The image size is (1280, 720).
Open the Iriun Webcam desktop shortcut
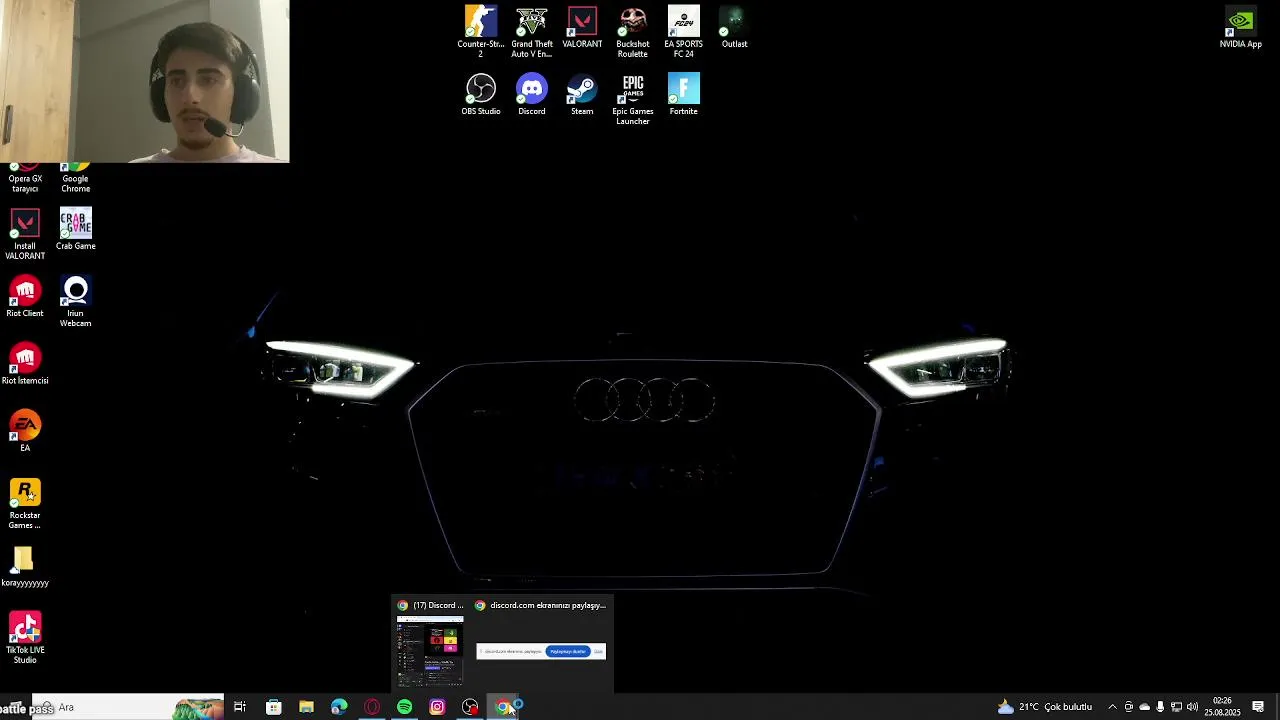tap(76, 302)
